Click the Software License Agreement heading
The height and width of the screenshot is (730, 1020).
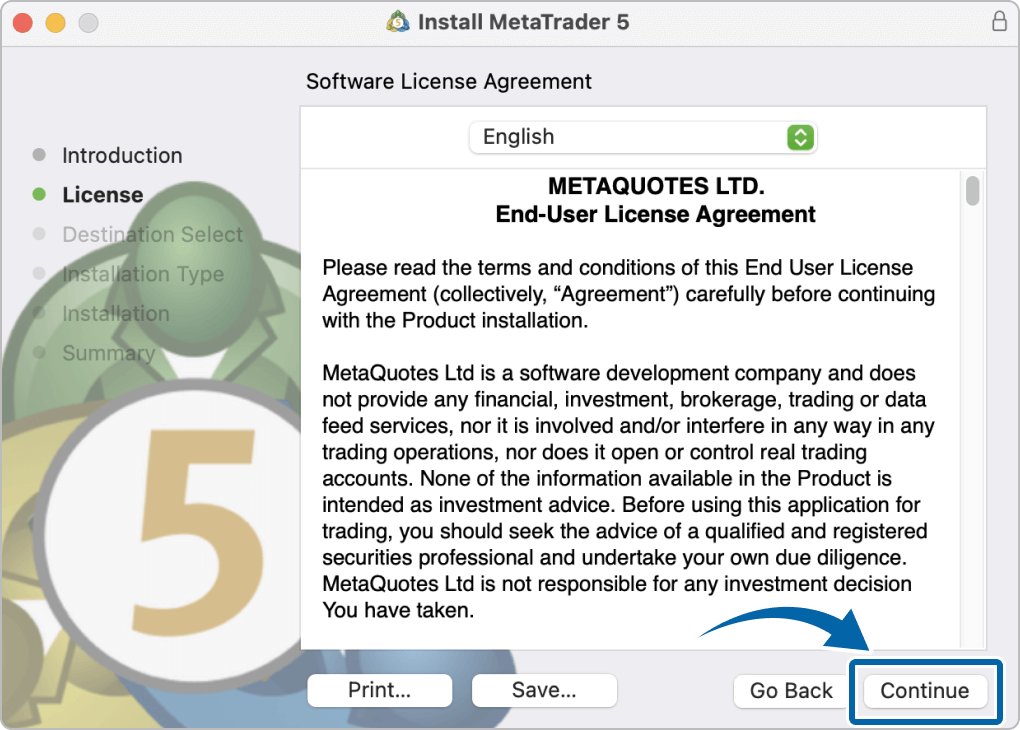449,81
